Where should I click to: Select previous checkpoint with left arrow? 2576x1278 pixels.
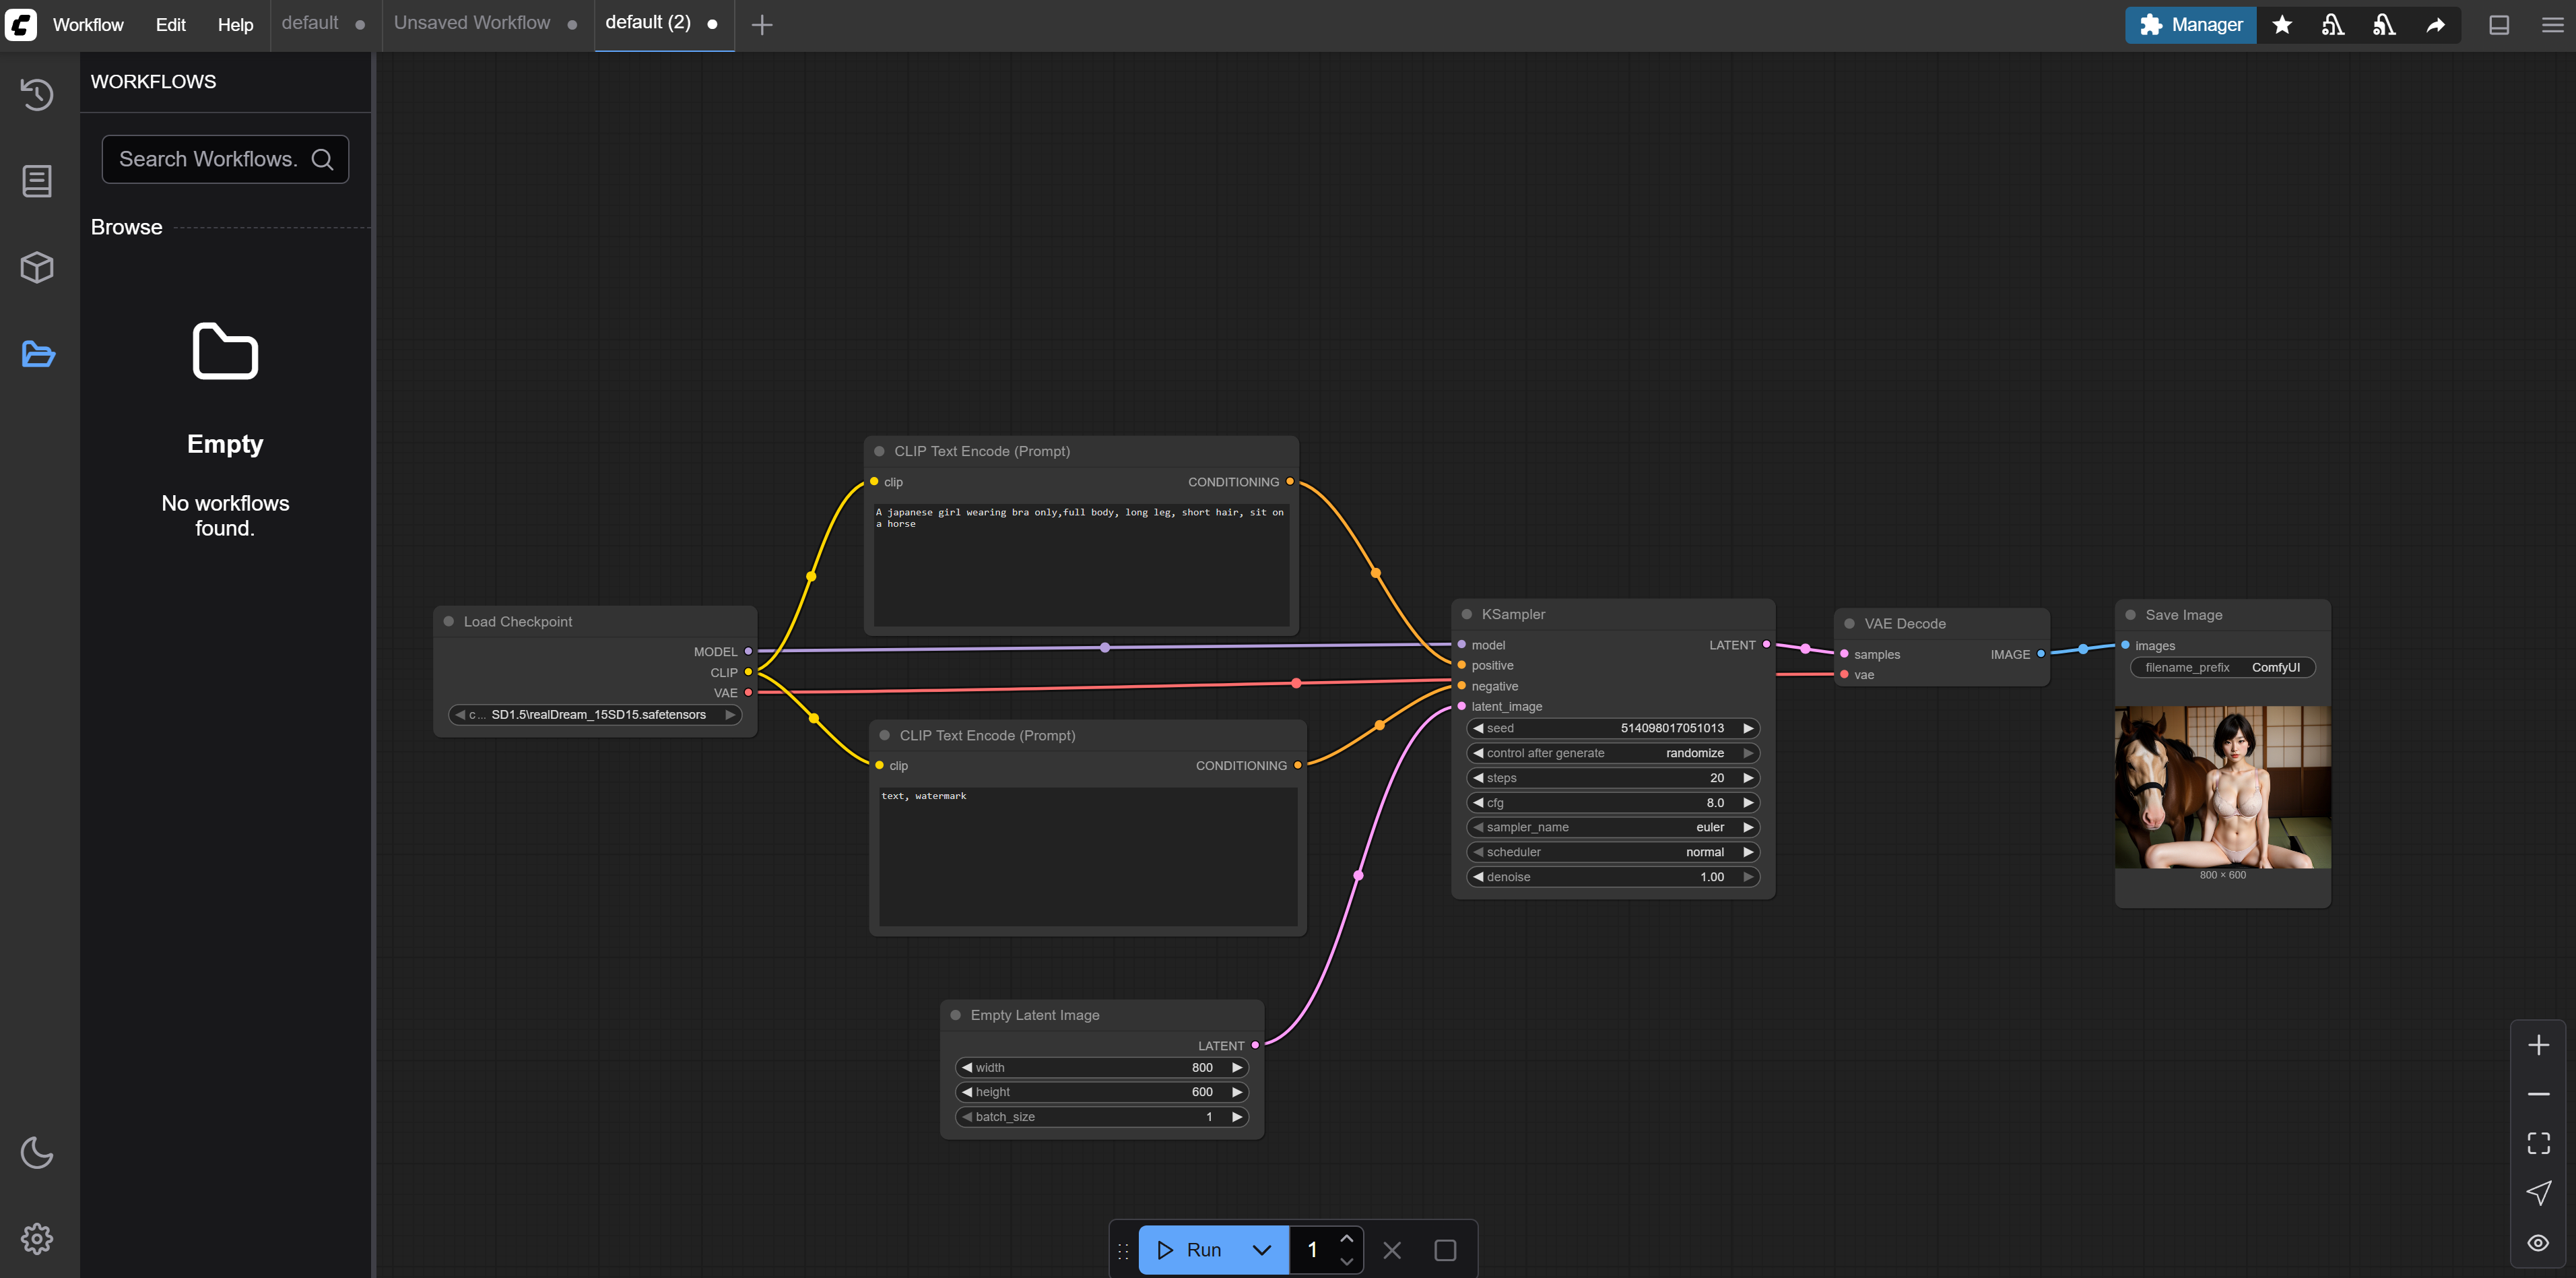[460, 715]
